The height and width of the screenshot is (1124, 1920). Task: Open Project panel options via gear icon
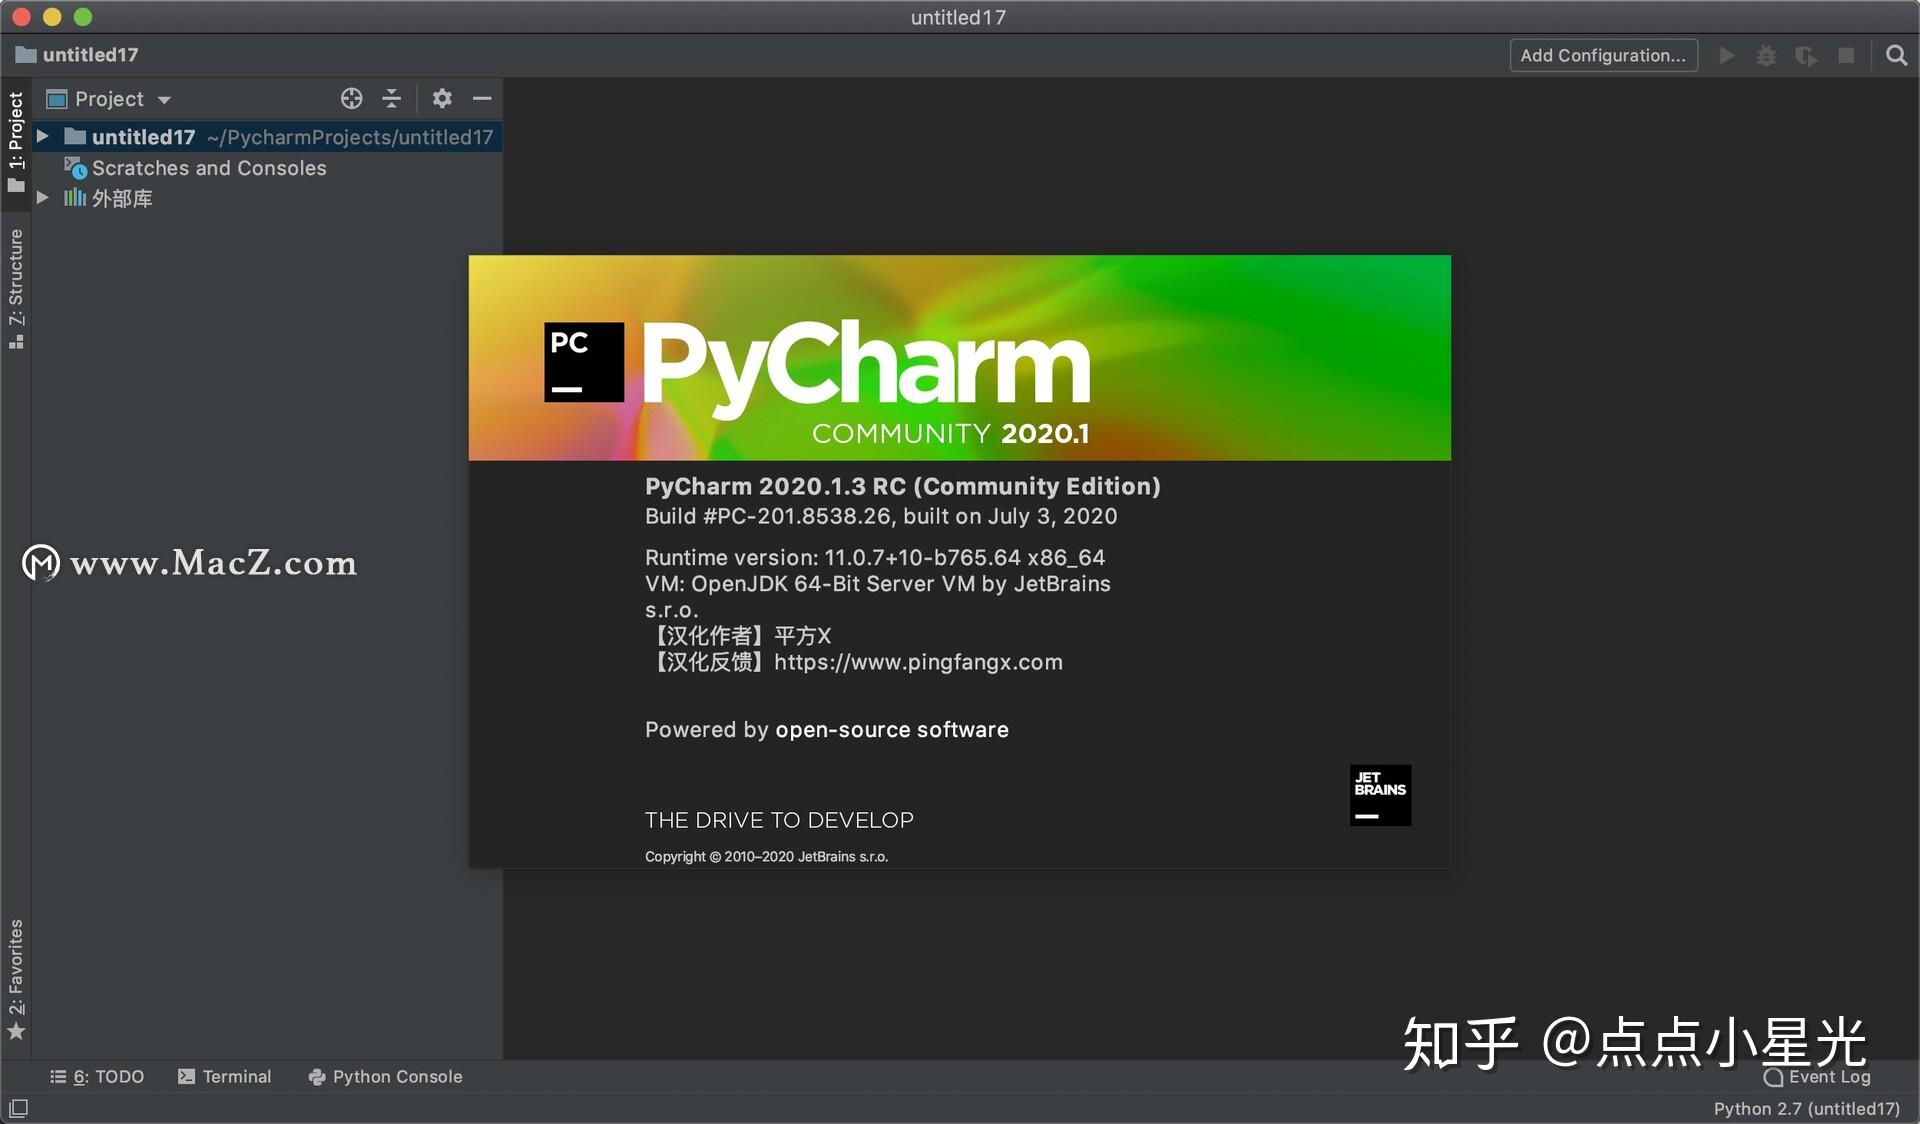pos(442,98)
